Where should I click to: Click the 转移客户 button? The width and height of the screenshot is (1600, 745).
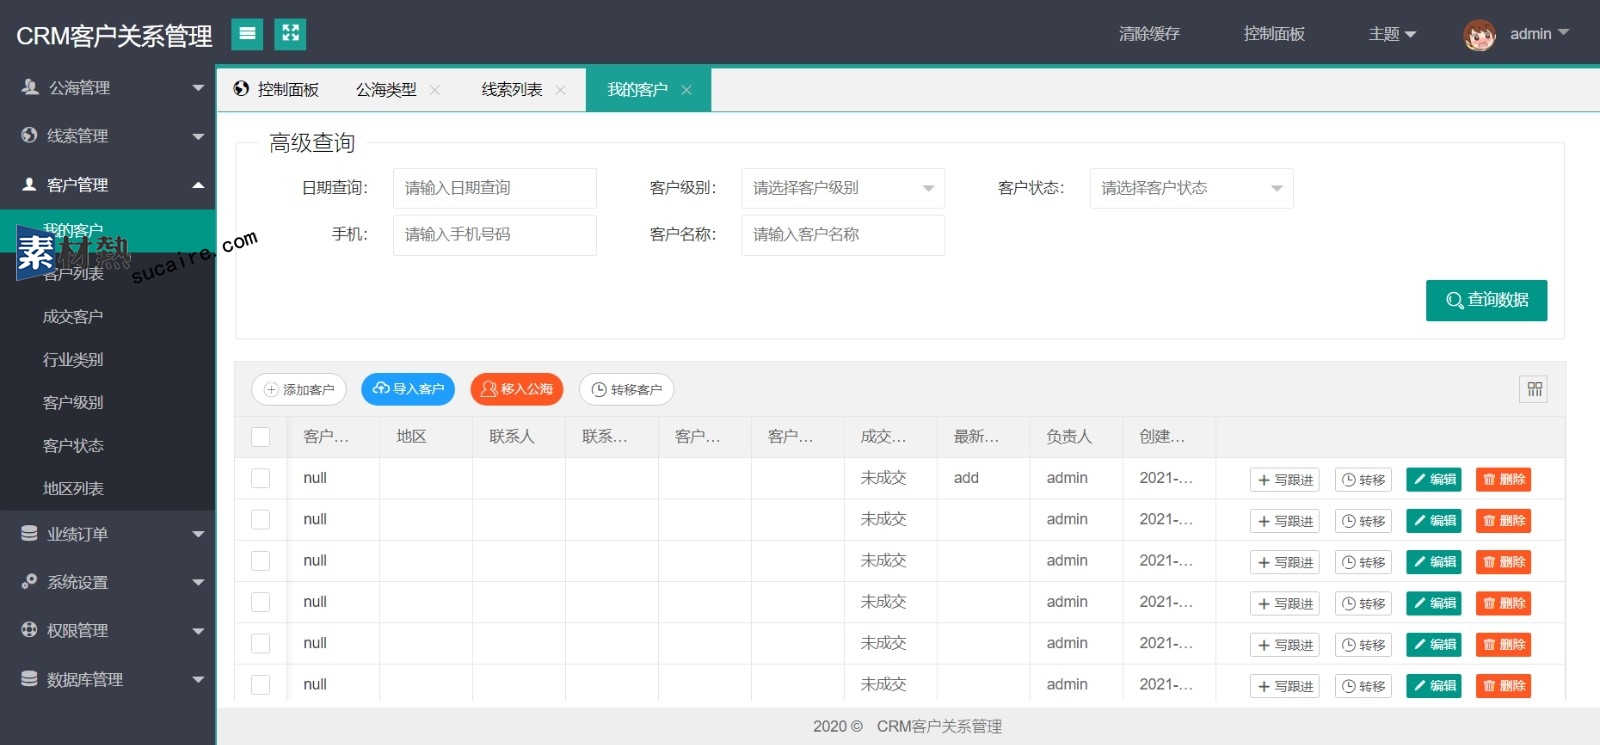coord(626,389)
